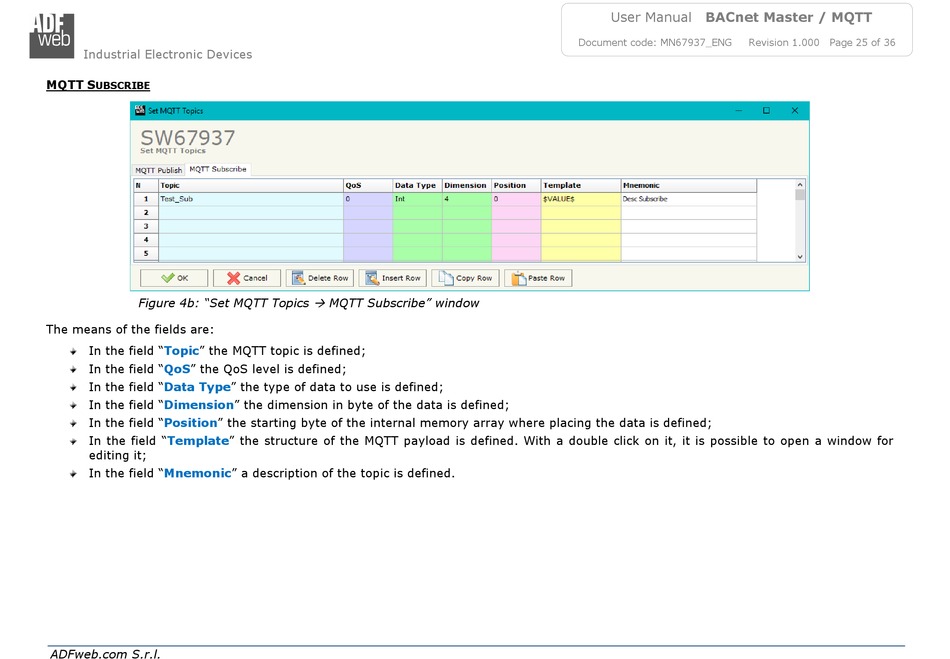Image resolution: width=950 pixels, height=659 pixels.
Task: Click the empty Topic cell in row 2
Action: coord(251,213)
